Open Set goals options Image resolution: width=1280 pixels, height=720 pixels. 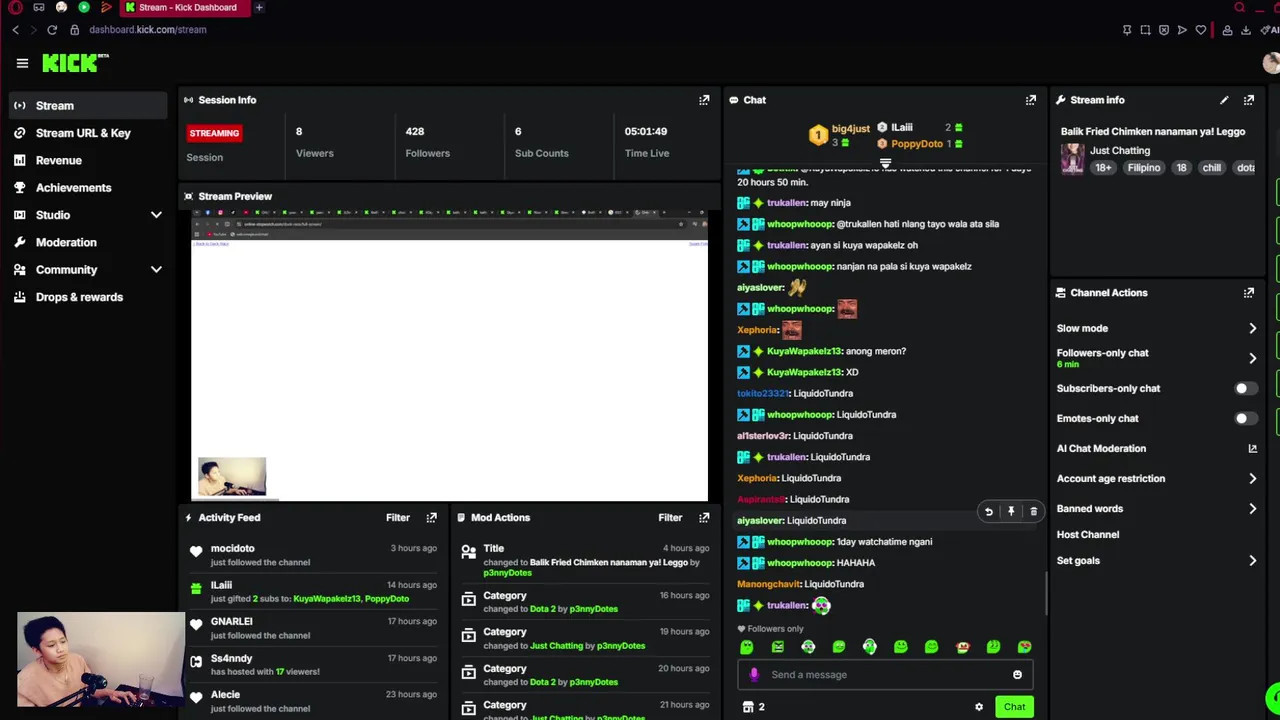[x=1157, y=561]
